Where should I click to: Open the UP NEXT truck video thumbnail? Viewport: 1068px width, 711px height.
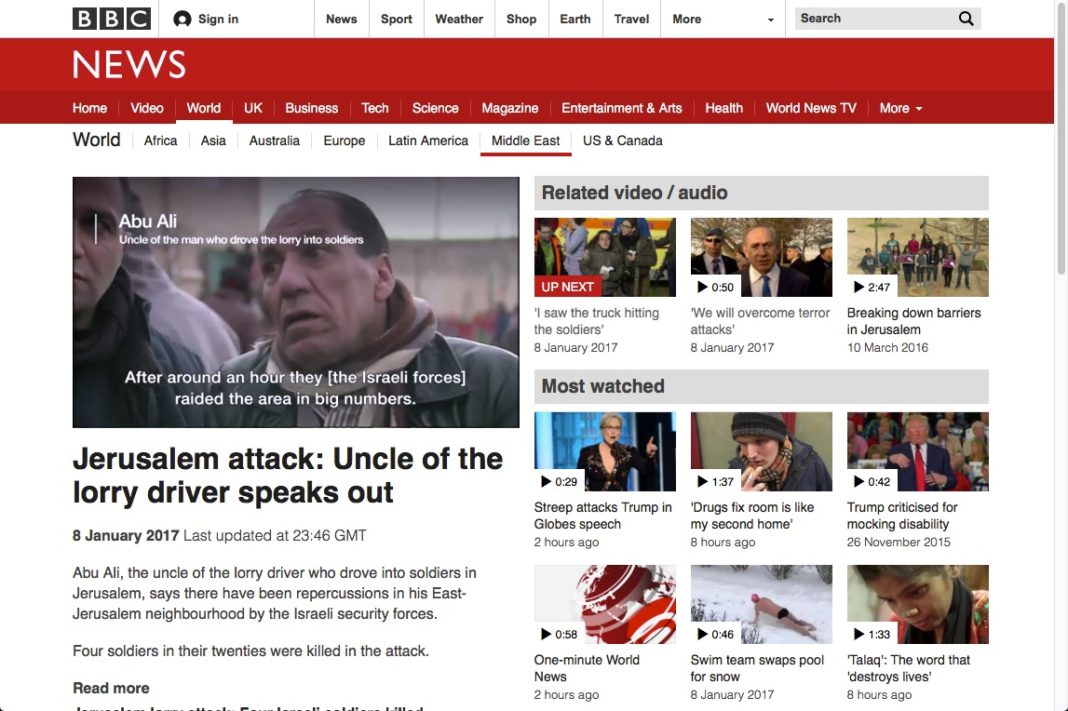coord(605,257)
